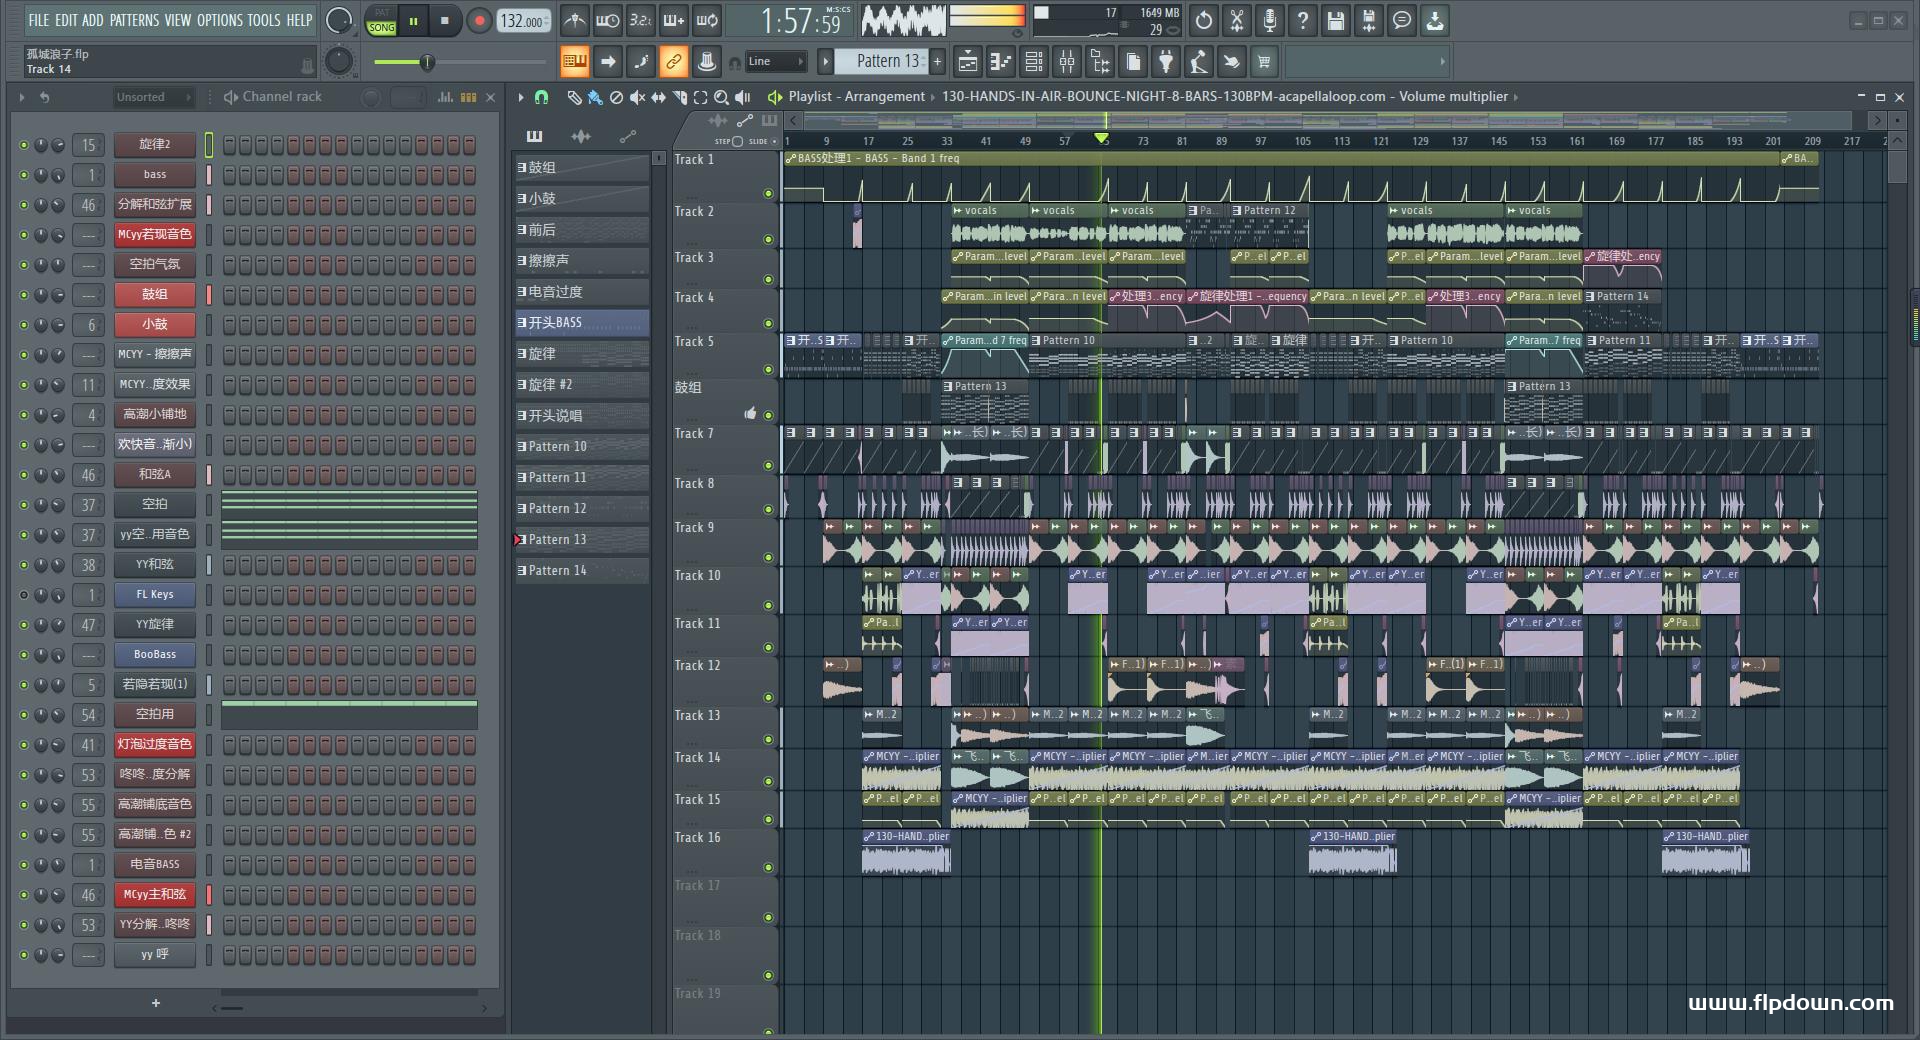This screenshot has height=1040, width=1920.
Task: Toggle loop recording icon
Action: (706, 20)
